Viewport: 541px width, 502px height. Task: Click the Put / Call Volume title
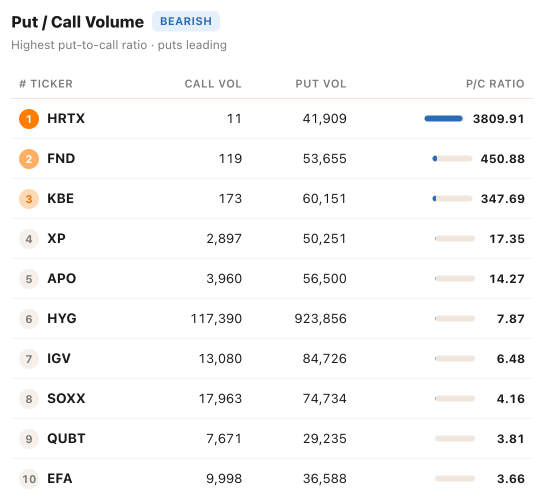click(x=78, y=22)
